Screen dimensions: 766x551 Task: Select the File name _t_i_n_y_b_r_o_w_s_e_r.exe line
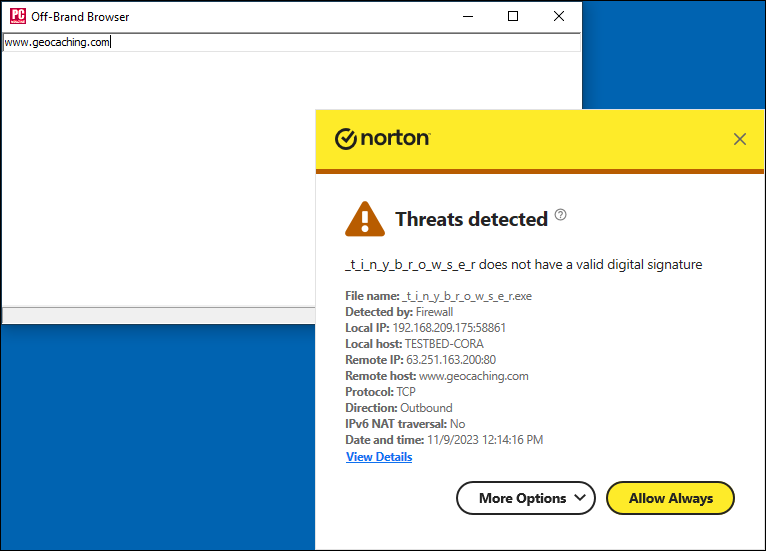[x=438, y=296]
